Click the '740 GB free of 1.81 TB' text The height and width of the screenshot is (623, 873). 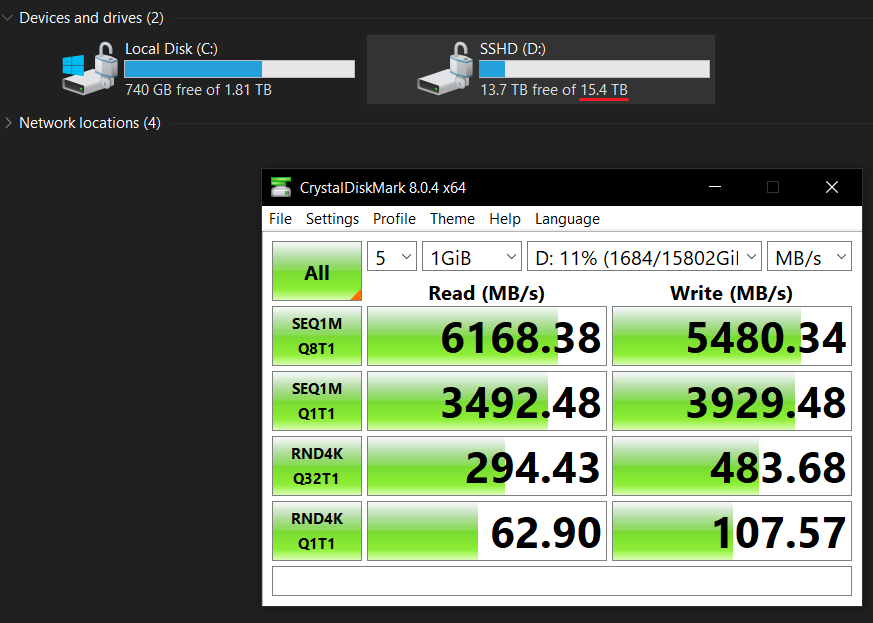(x=198, y=90)
